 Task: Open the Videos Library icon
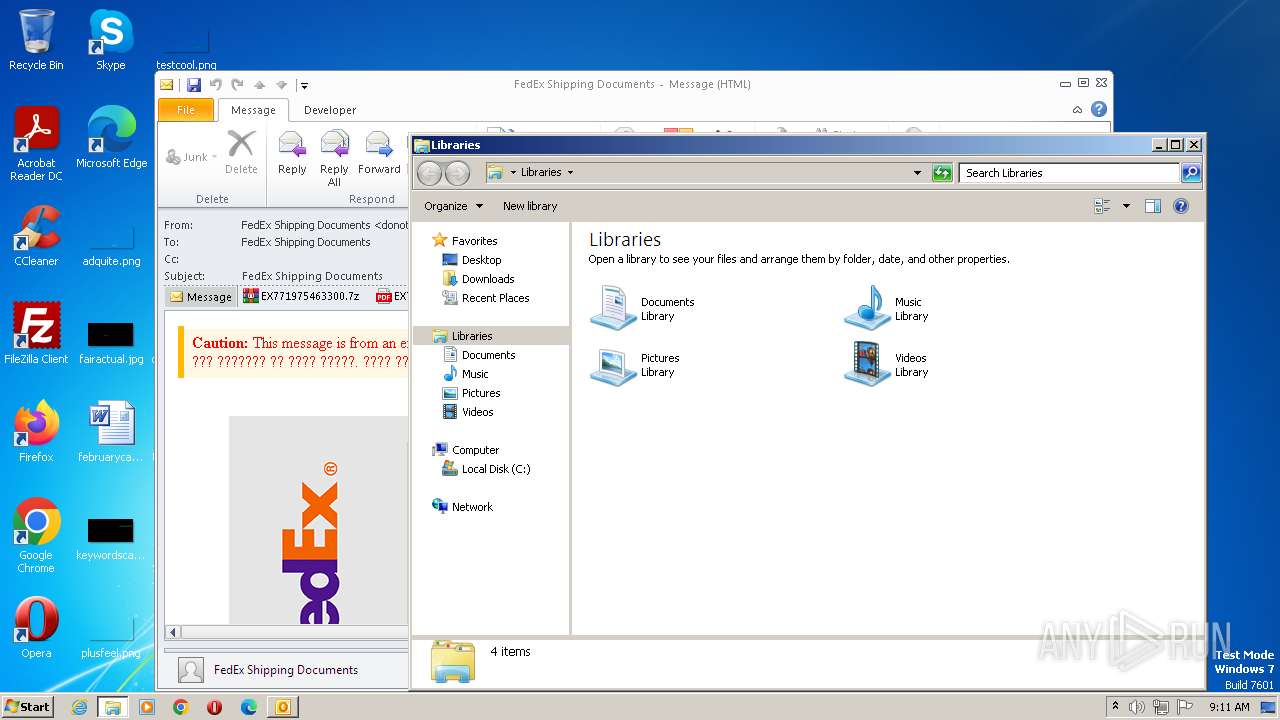click(x=867, y=365)
